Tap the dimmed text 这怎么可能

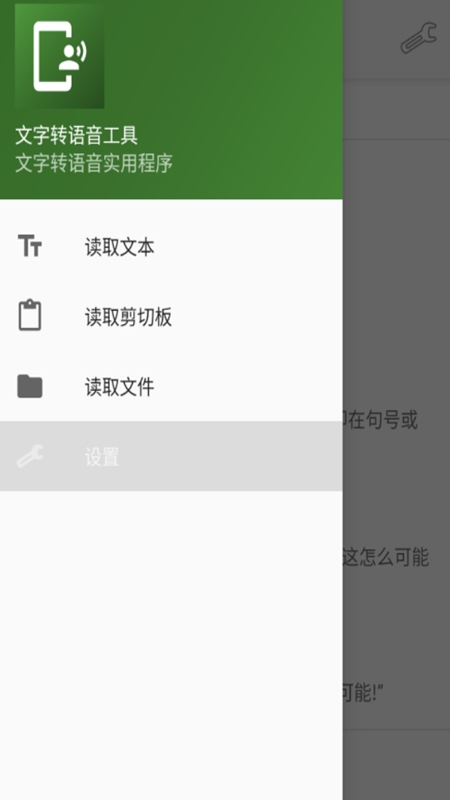coord(385,557)
